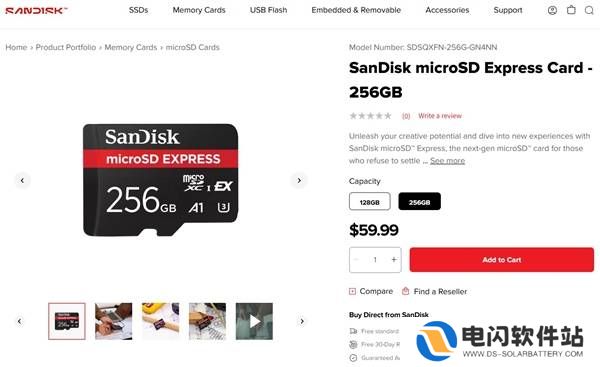
Task: Click the Write a review link
Action: click(x=440, y=116)
